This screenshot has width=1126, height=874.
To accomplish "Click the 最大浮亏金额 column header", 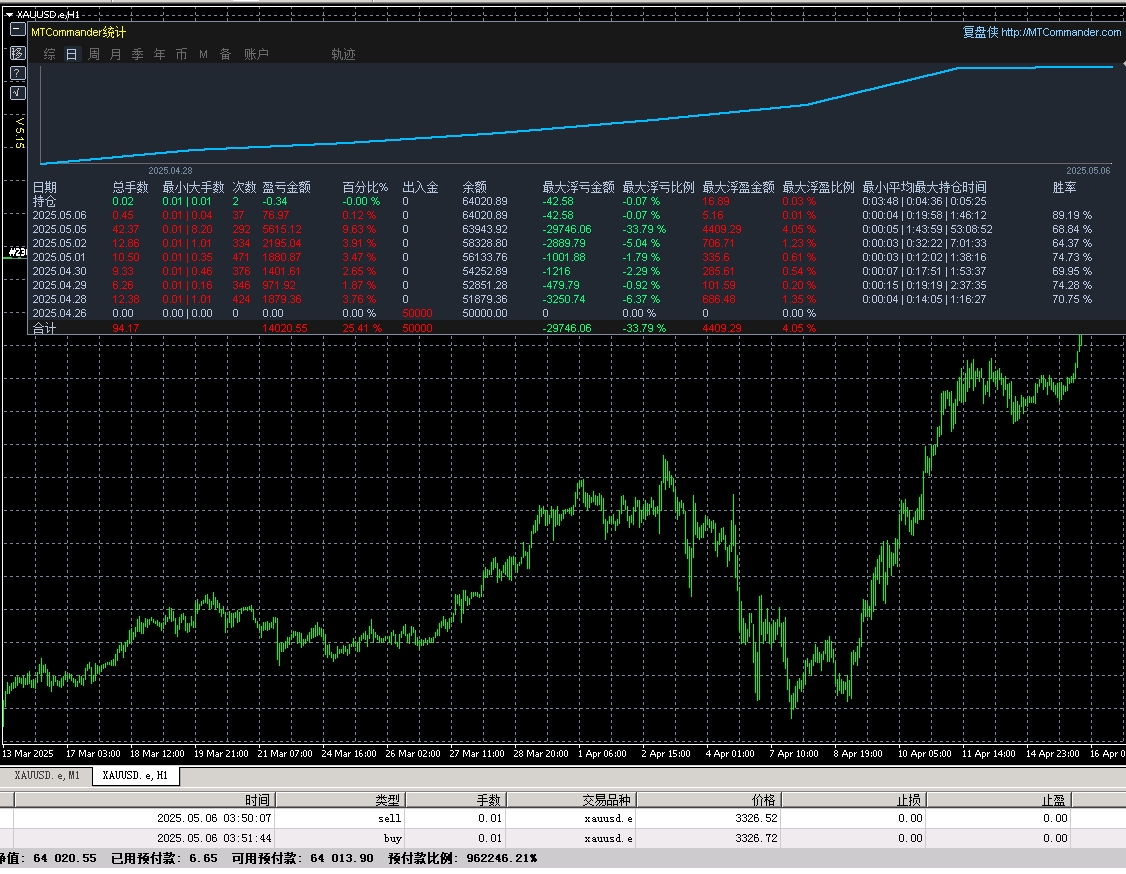I will tap(579, 187).
